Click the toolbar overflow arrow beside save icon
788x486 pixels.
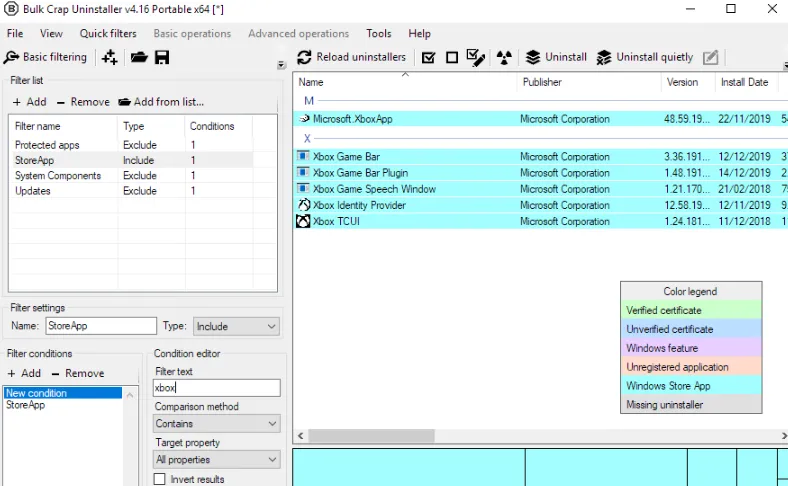point(281,65)
